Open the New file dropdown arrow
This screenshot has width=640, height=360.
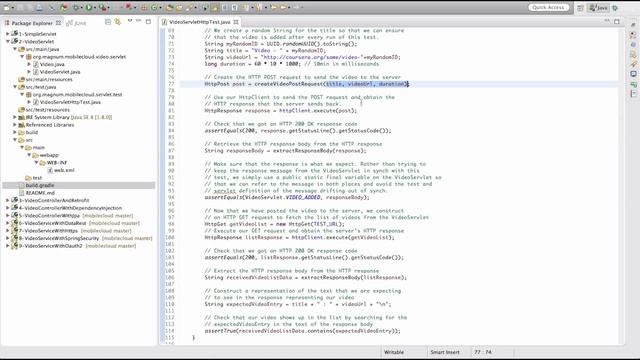coord(13,7)
